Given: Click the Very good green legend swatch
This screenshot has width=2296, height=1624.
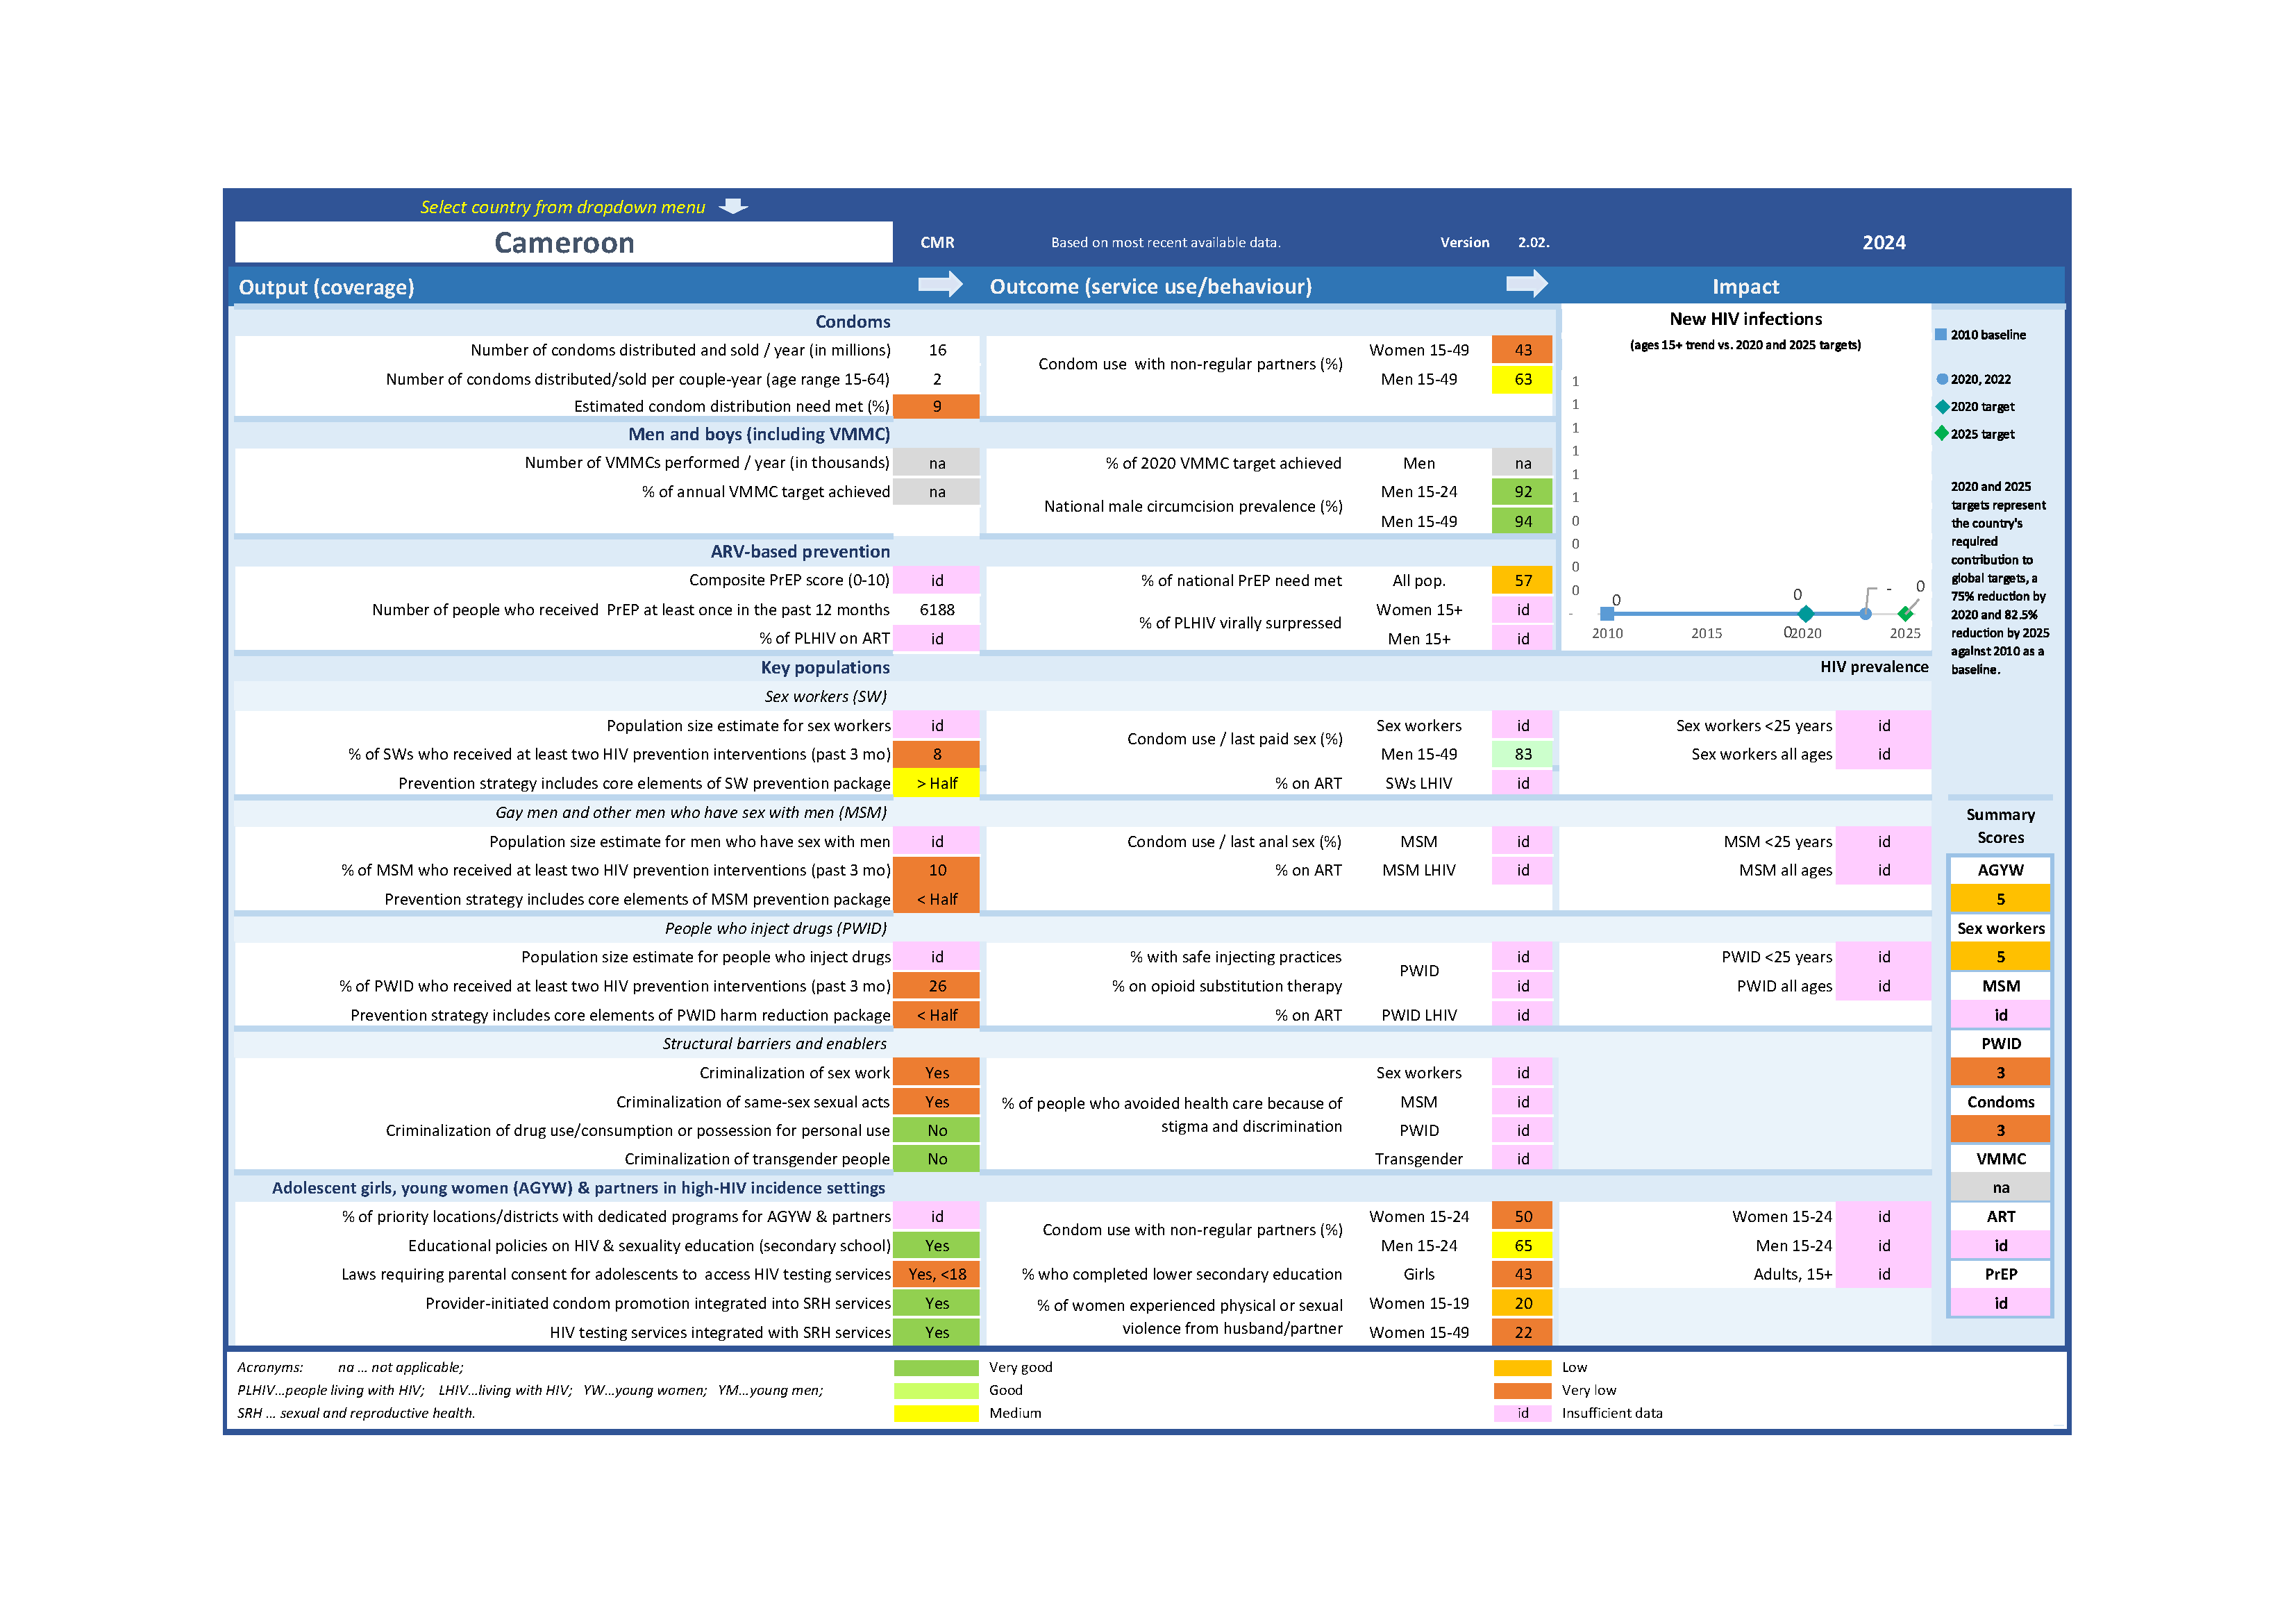Looking at the screenshot, I should coord(936,1368).
